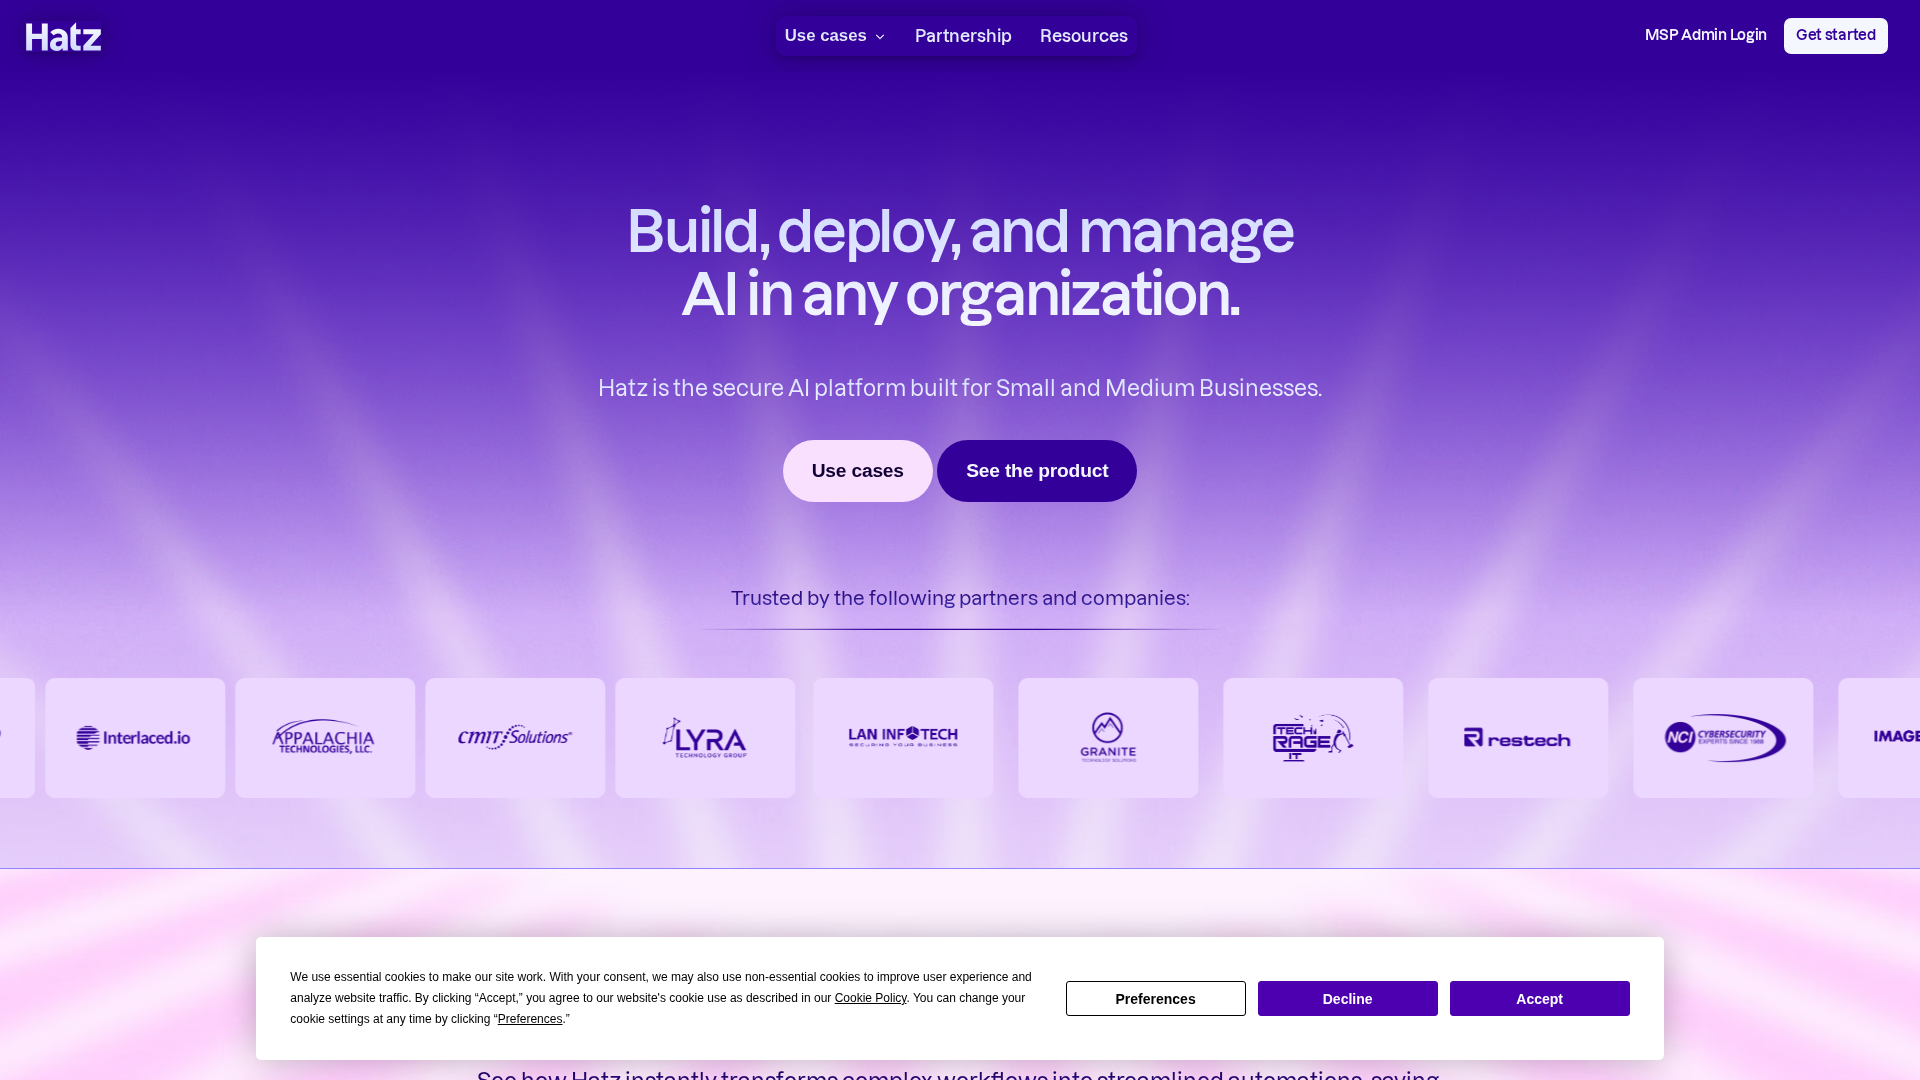Image resolution: width=1920 pixels, height=1080 pixels.
Task: Click the Restech partner logo
Action: click(x=1518, y=738)
